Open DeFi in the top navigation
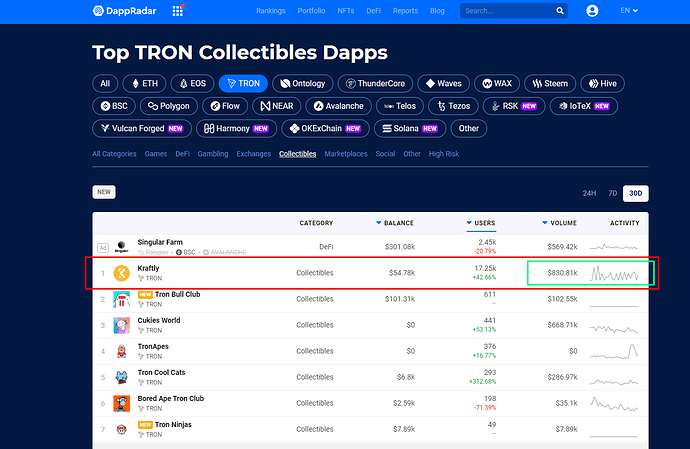 (373, 11)
